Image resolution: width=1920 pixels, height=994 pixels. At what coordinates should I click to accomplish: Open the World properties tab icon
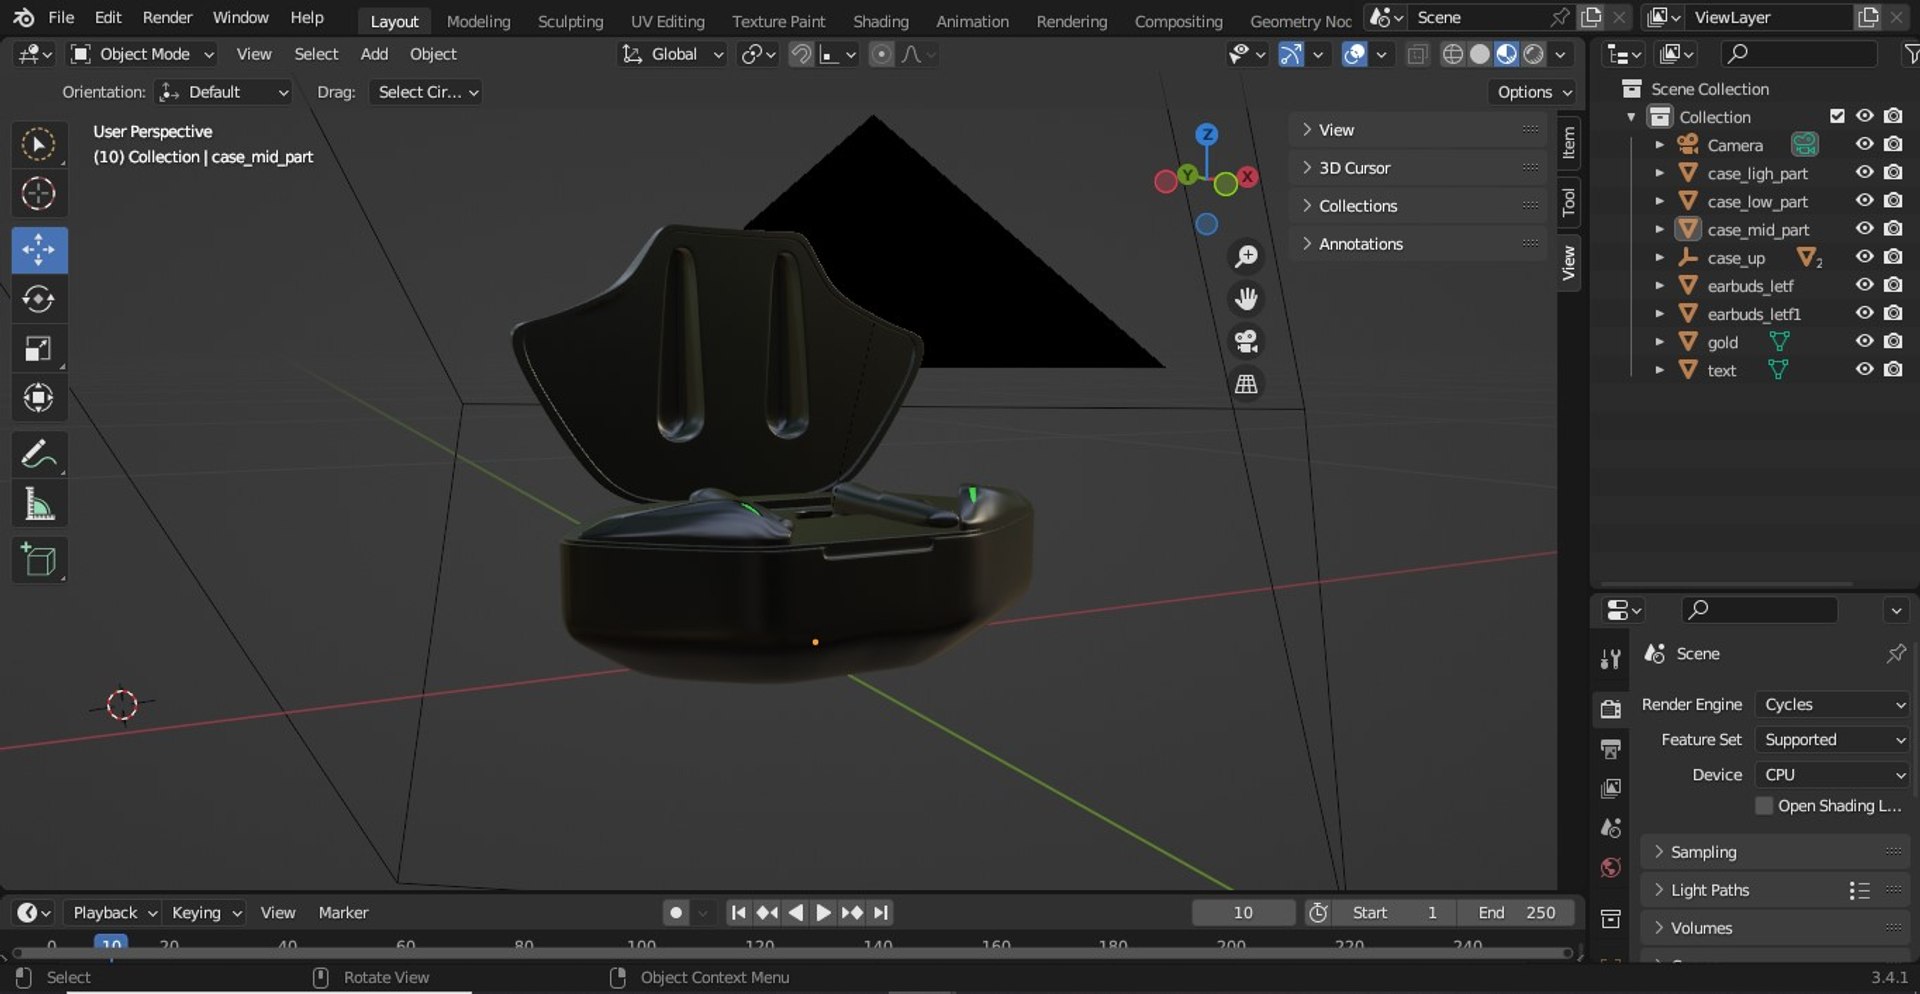point(1610,868)
